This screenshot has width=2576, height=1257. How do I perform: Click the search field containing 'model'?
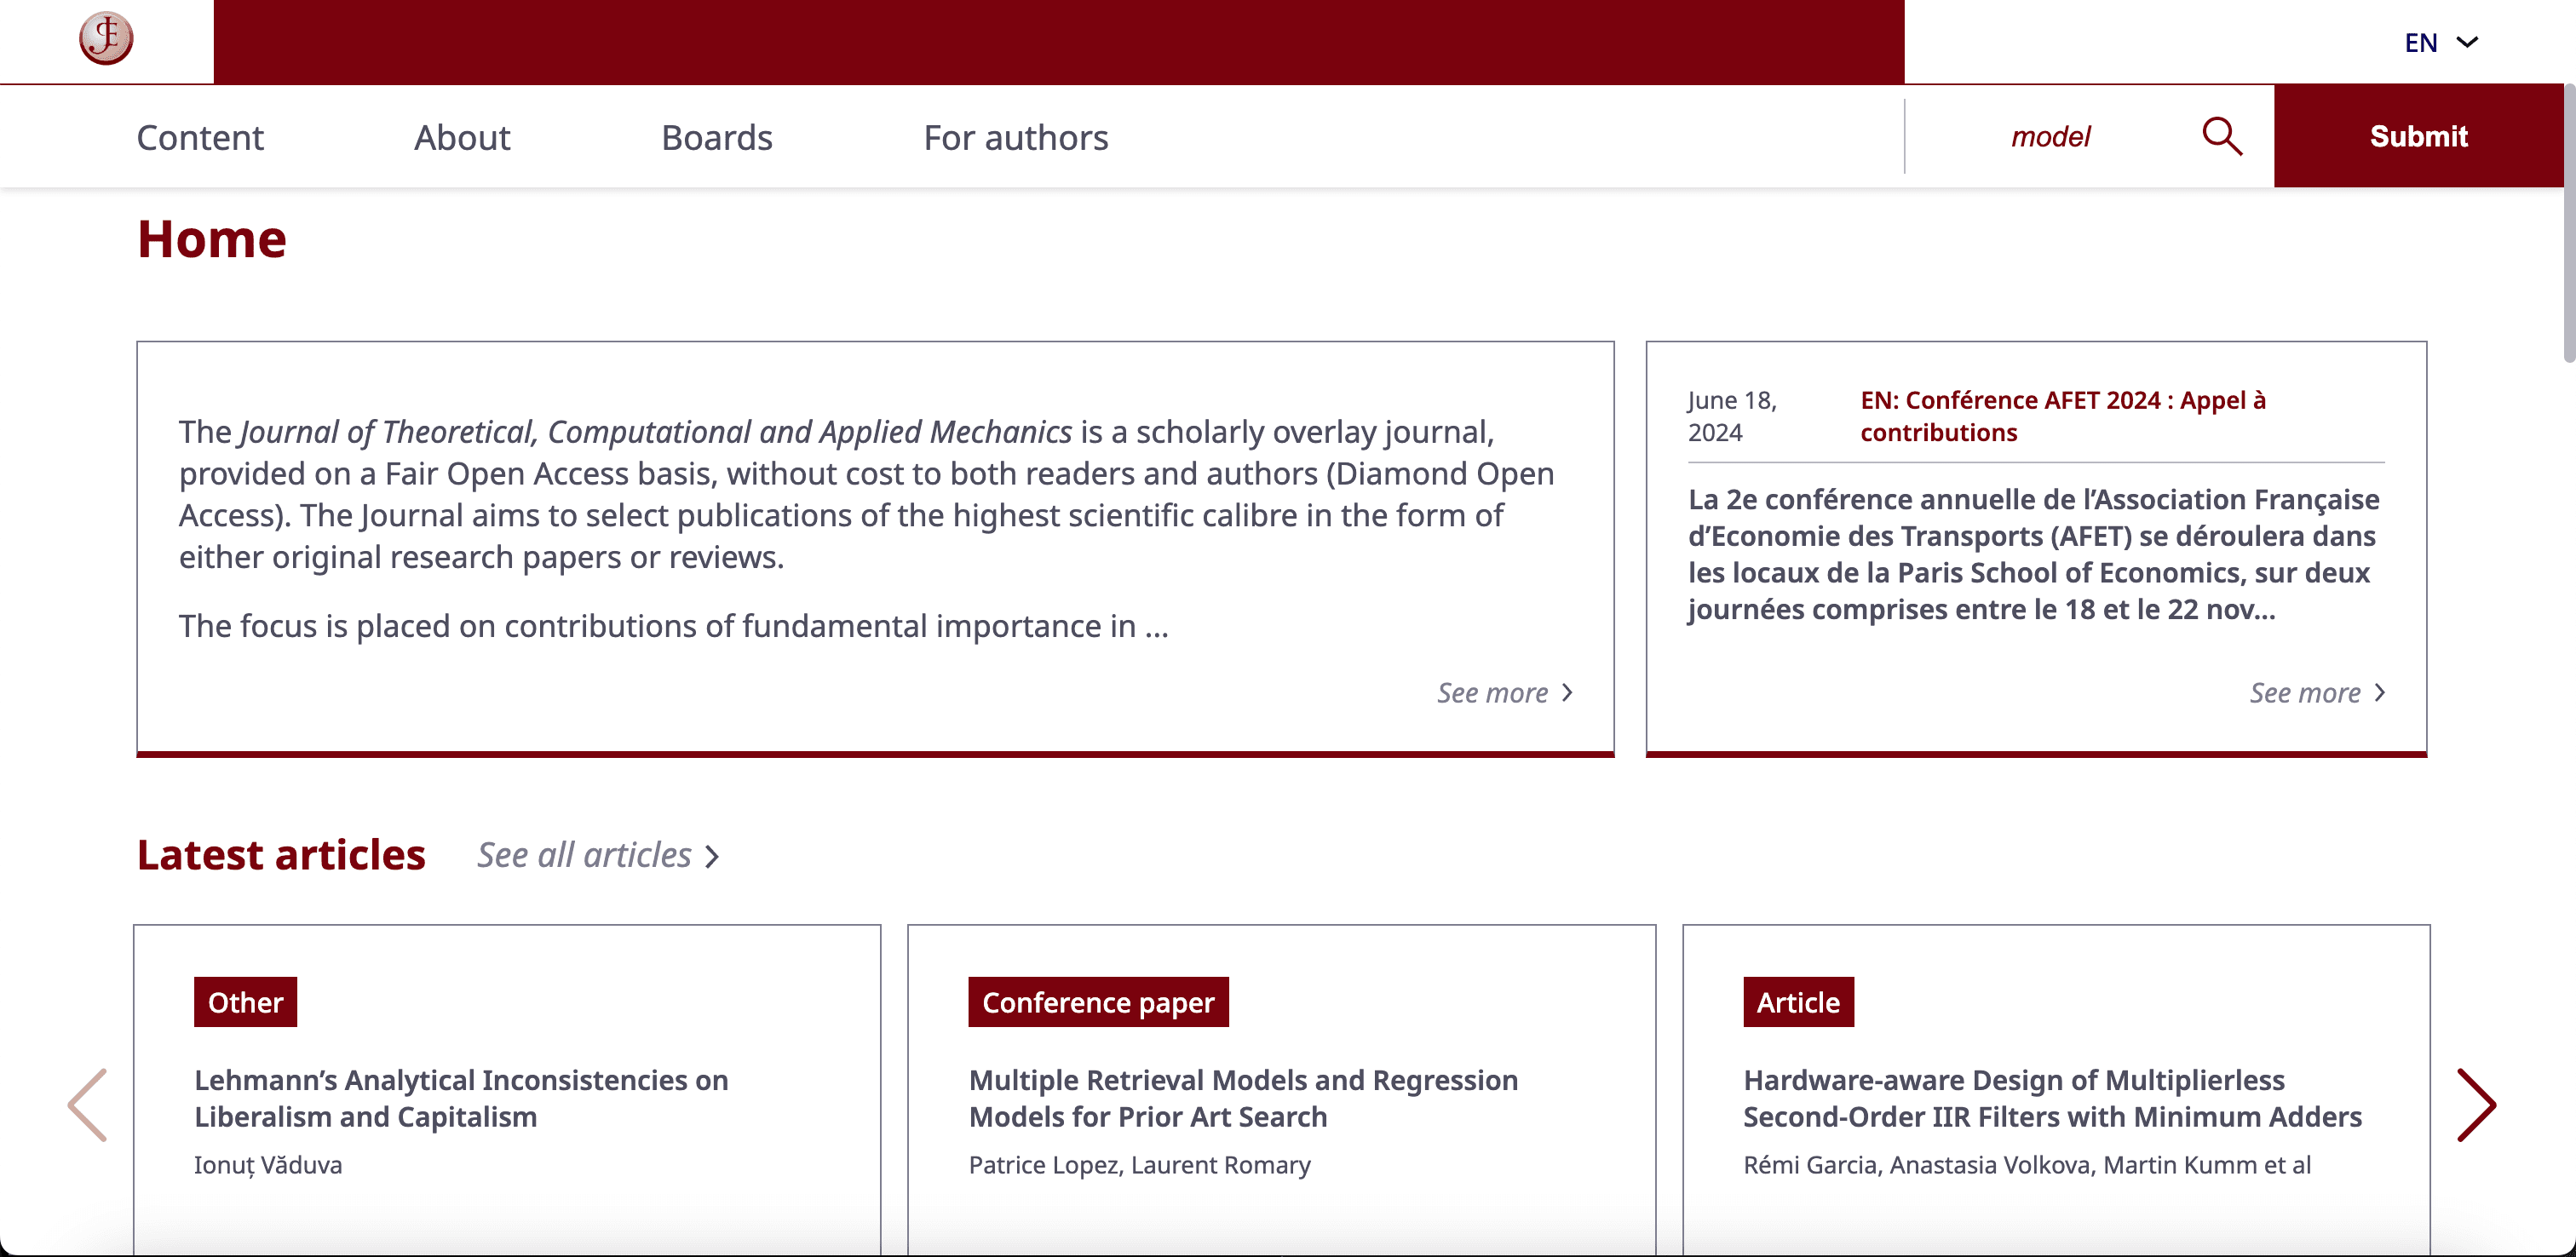tap(2051, 136)
